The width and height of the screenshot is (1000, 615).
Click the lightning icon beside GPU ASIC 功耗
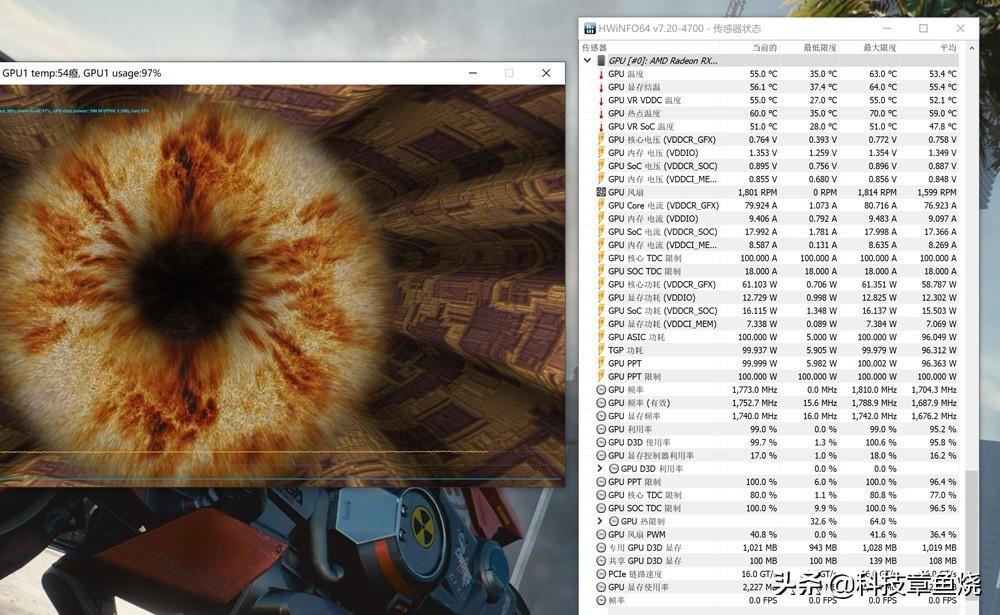tap(601, 337)
